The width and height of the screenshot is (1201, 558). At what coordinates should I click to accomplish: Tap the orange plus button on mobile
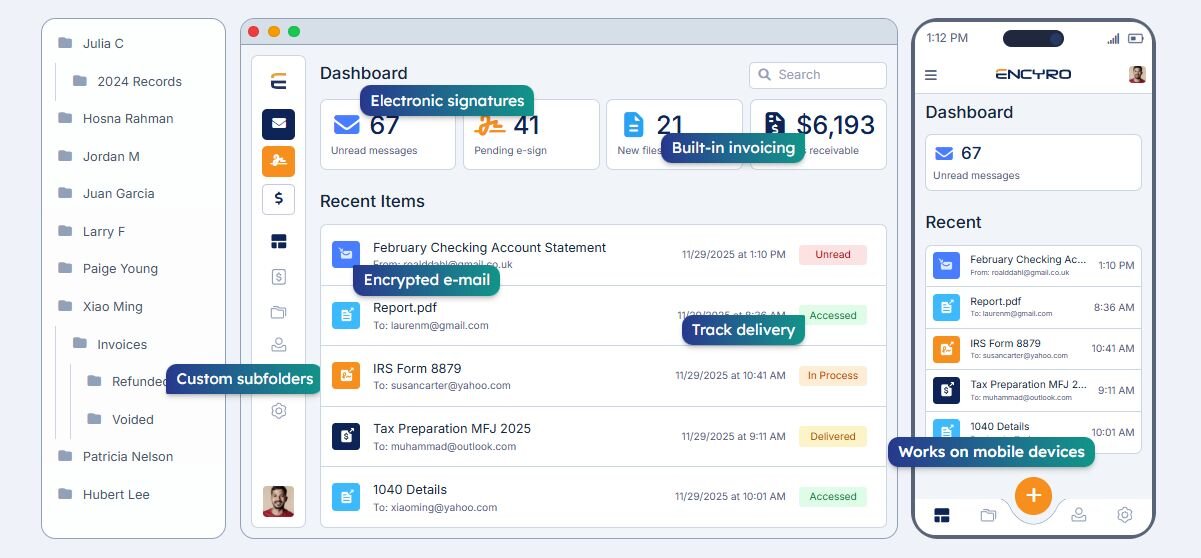click(x=1033, y=495)
